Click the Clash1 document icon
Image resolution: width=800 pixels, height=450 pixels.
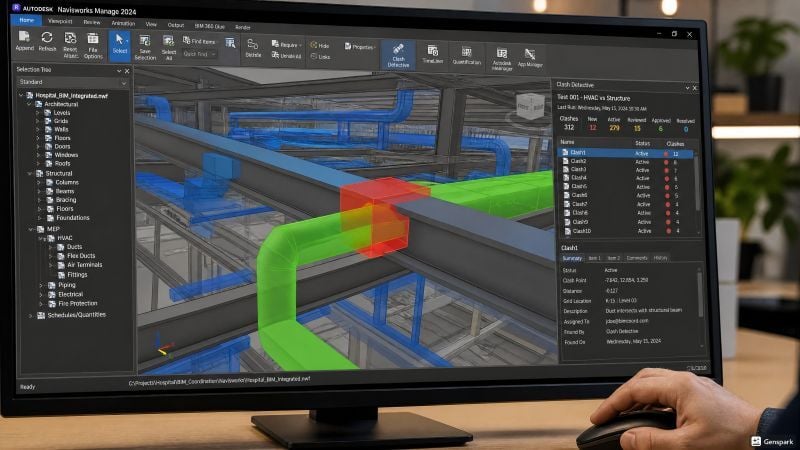tap(565, 153)
